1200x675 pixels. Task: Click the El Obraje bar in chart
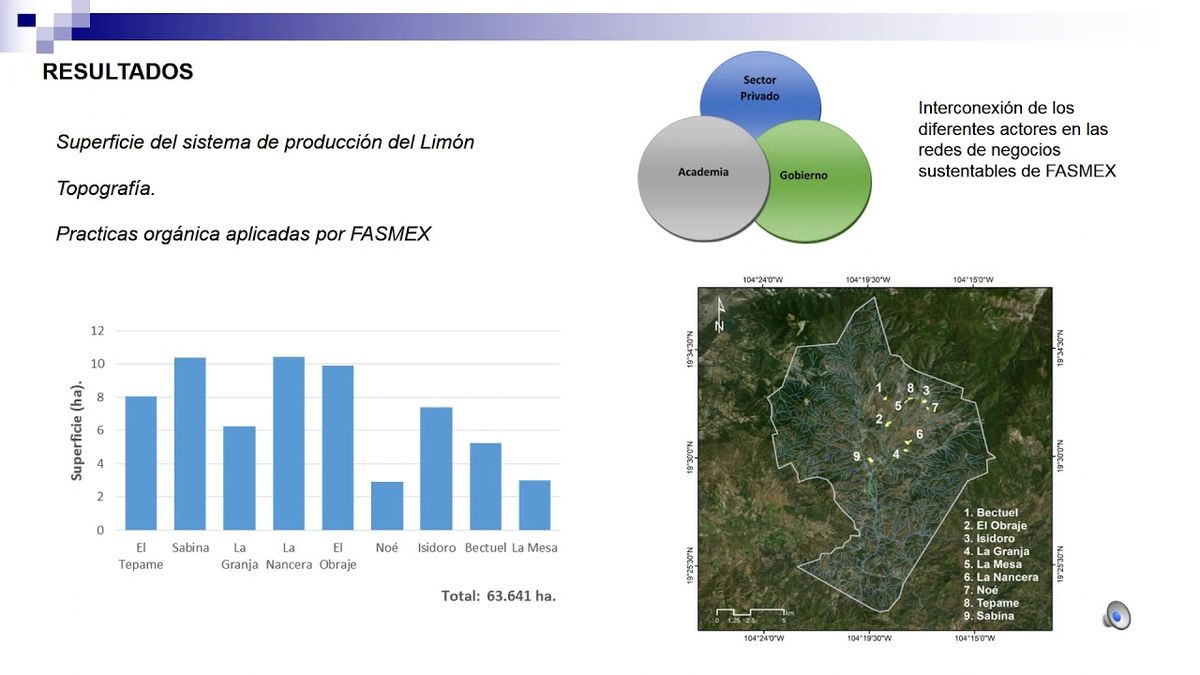click(x=337, y=448)
